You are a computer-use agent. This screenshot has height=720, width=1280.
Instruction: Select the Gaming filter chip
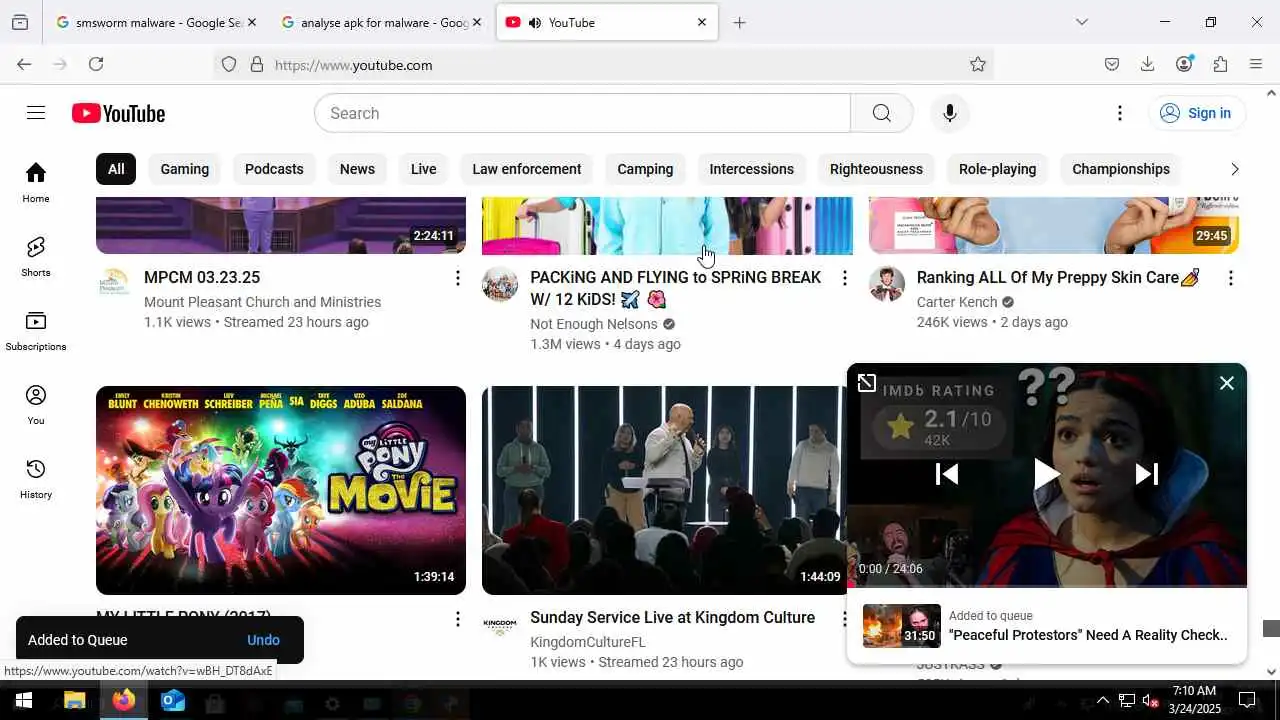coord(185,169)
